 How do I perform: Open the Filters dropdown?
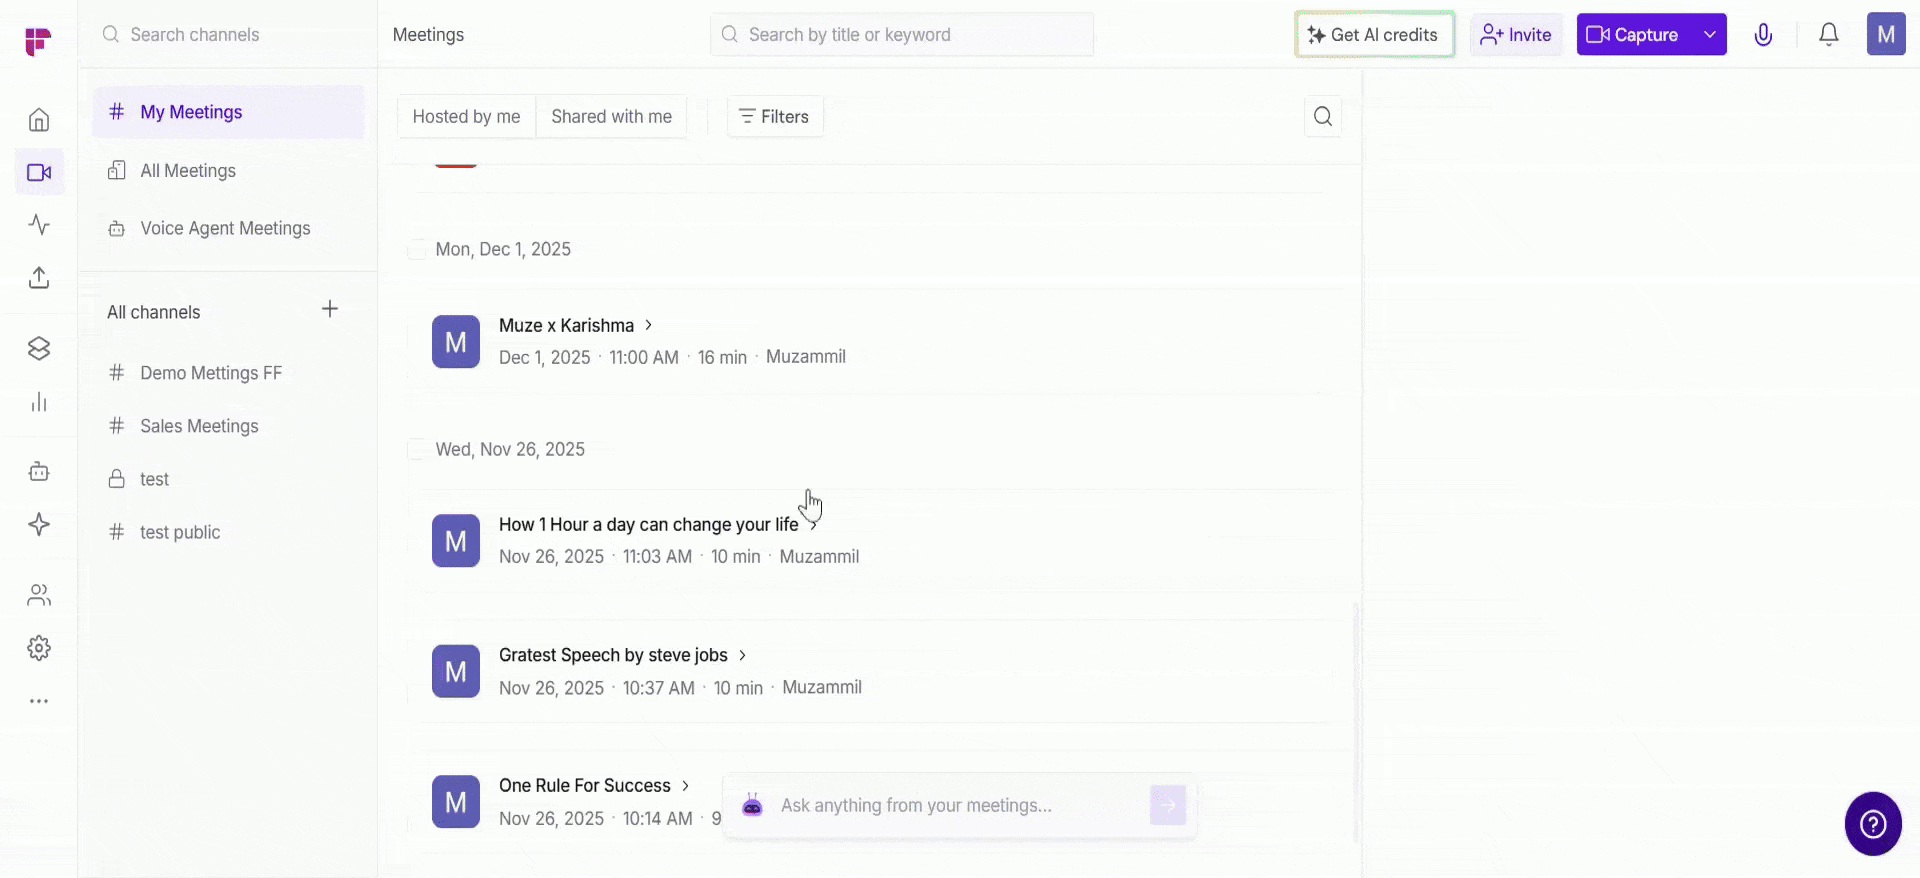(x=775, y=116)
